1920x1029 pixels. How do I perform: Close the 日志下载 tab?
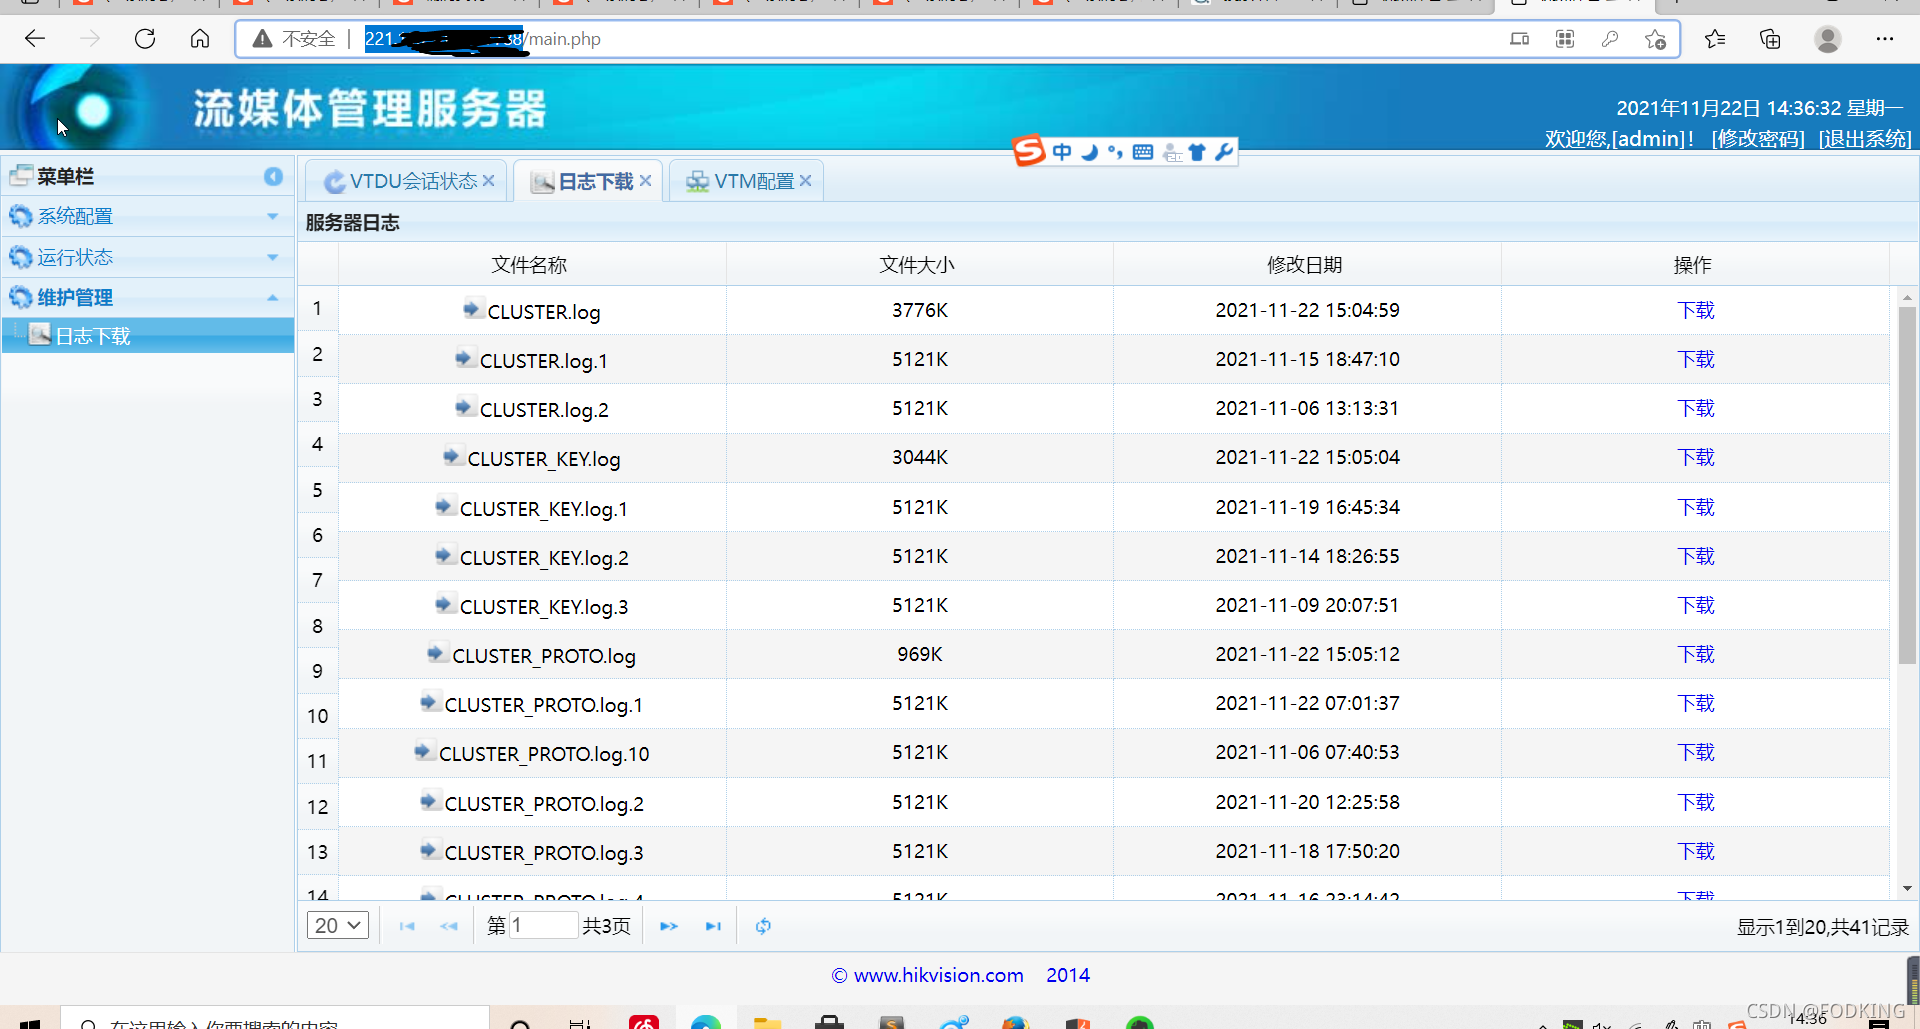(646, 181)
